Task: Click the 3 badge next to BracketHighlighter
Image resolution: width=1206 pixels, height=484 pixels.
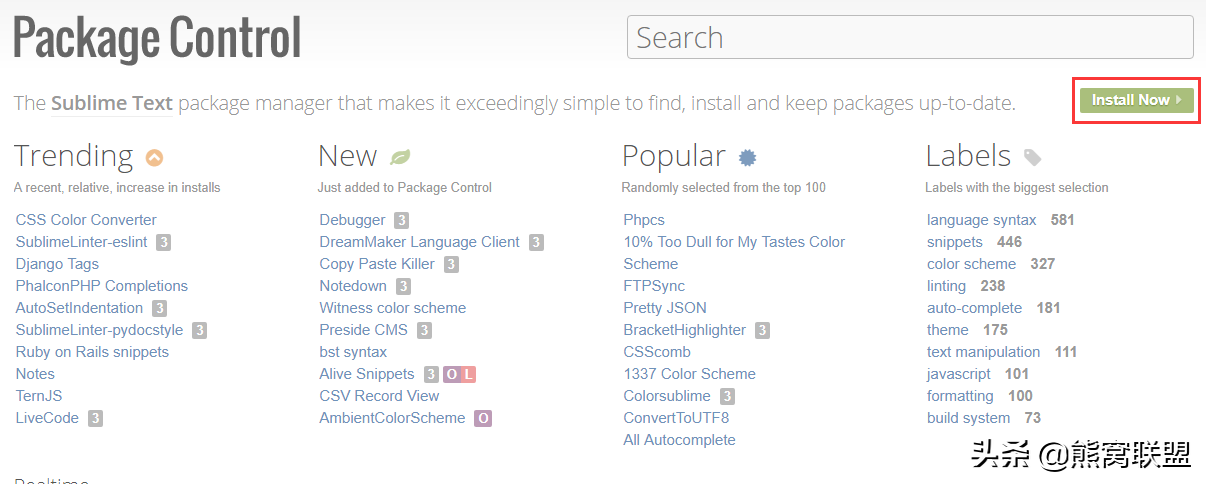Action: click(x=762, y=330)
